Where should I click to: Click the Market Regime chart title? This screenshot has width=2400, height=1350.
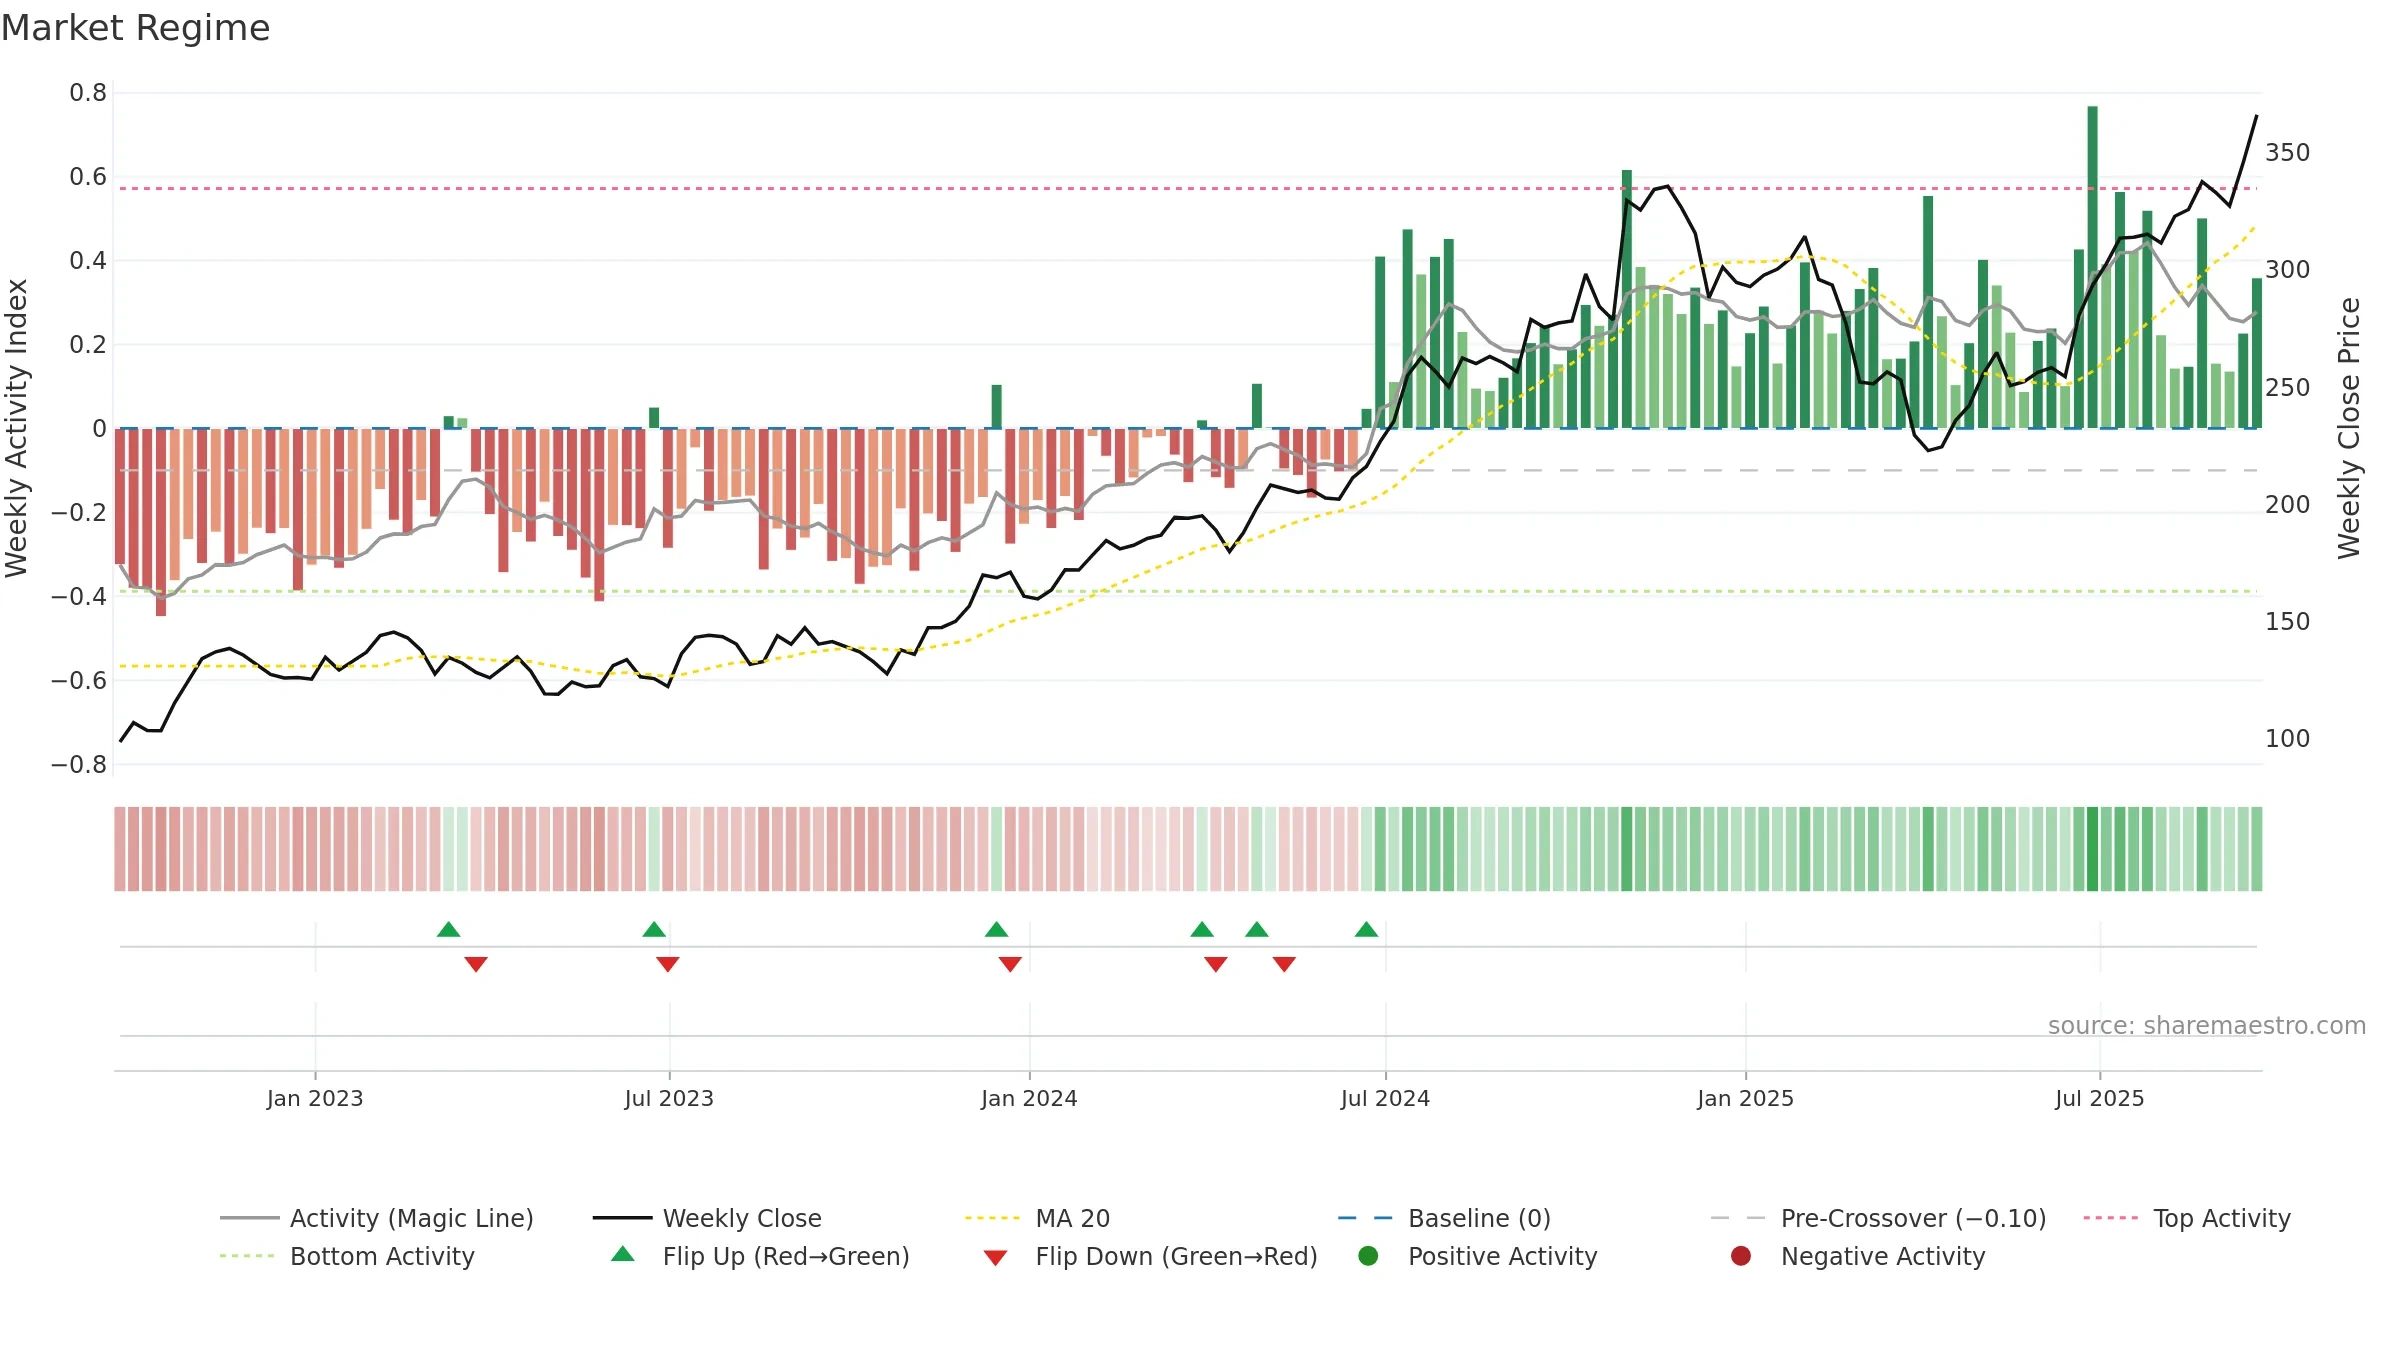click(135, 28)
